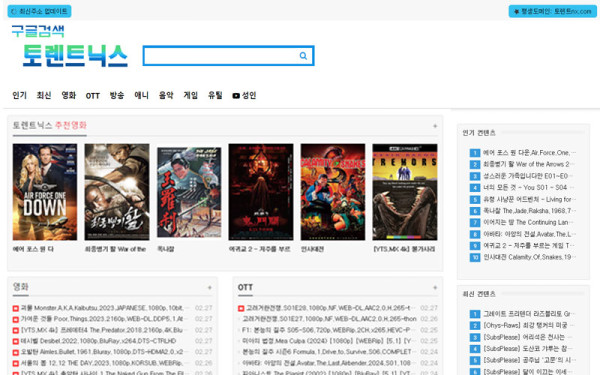This screenshot has height=375, width=600.
Task: Expand the OTT list with plus icon
Action: [435, 287]
